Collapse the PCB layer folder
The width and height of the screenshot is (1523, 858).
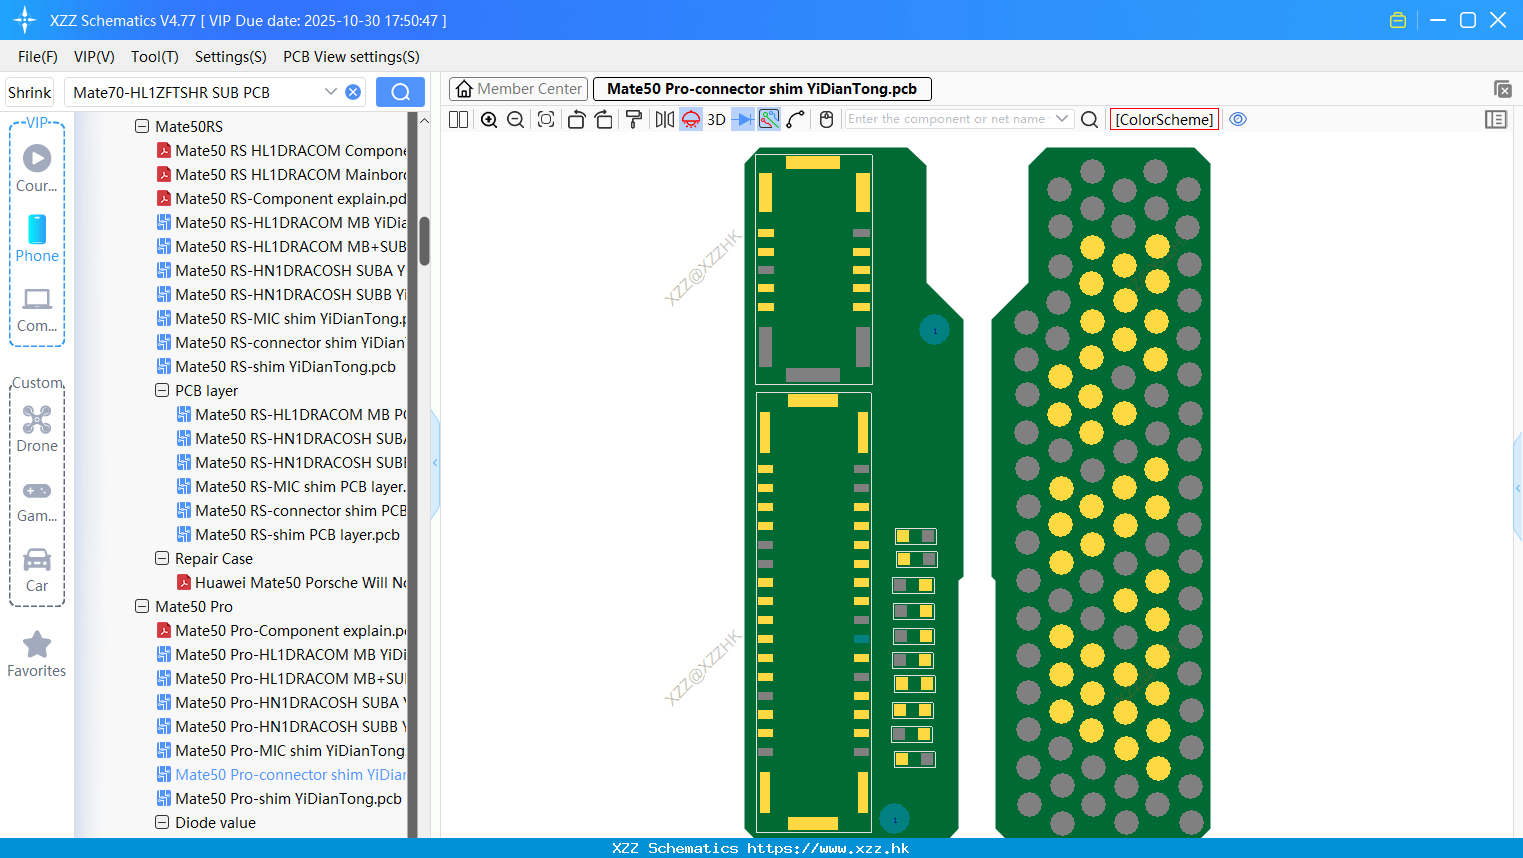pos(162,390)
